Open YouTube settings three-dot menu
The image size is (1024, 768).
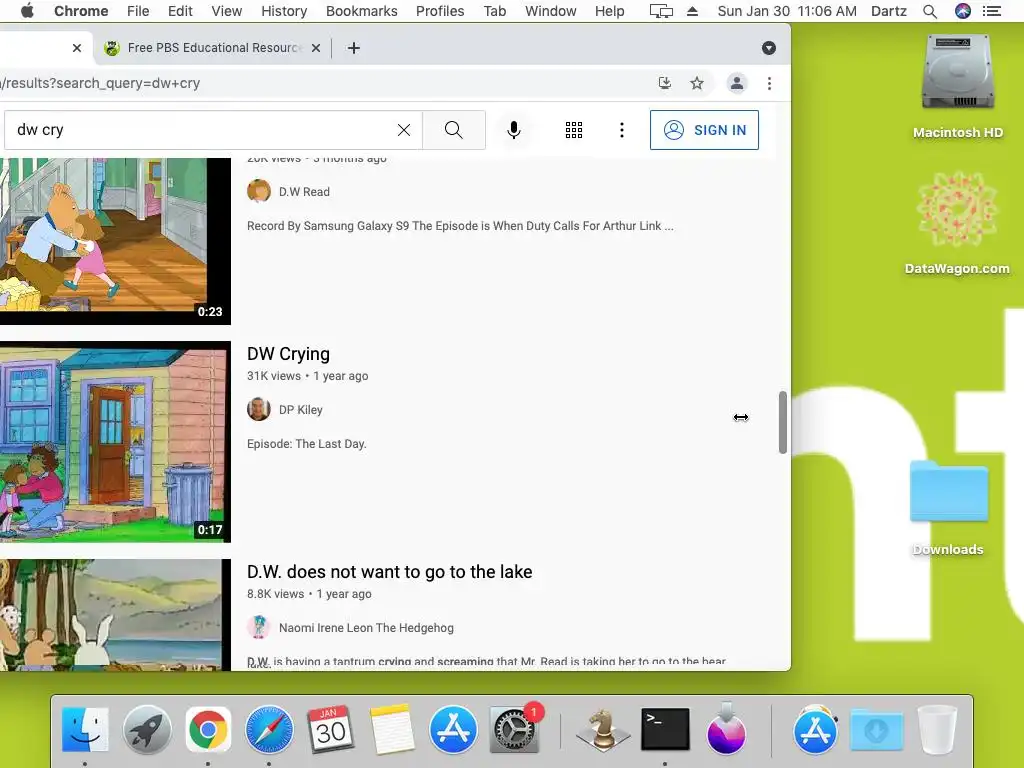coord(622,130)
